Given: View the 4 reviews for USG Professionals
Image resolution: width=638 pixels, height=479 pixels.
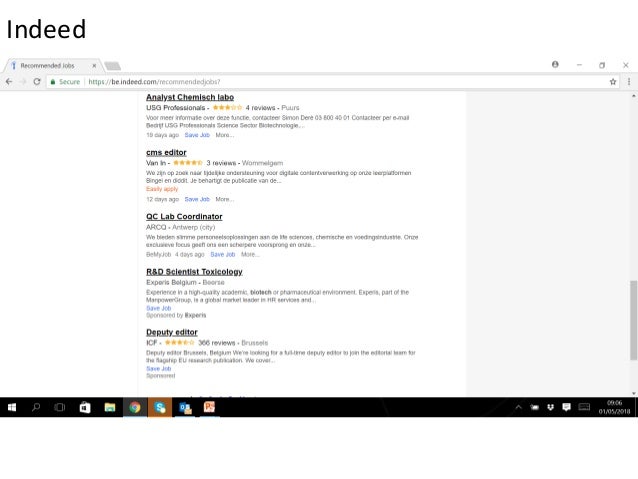Looking at the screenshot, I should tap(260, 108).
